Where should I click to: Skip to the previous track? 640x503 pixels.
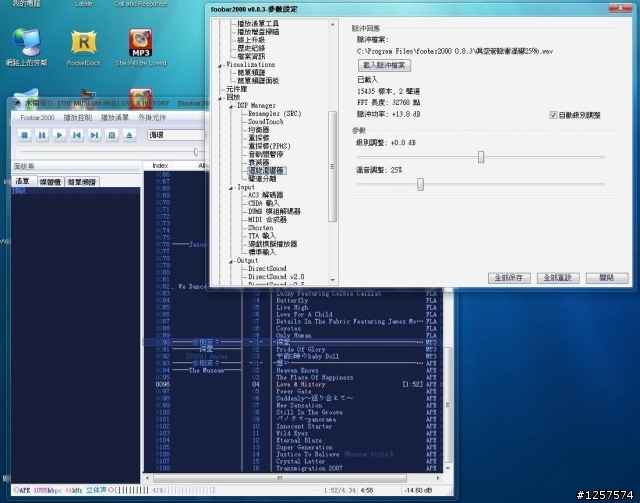(77, 135)
